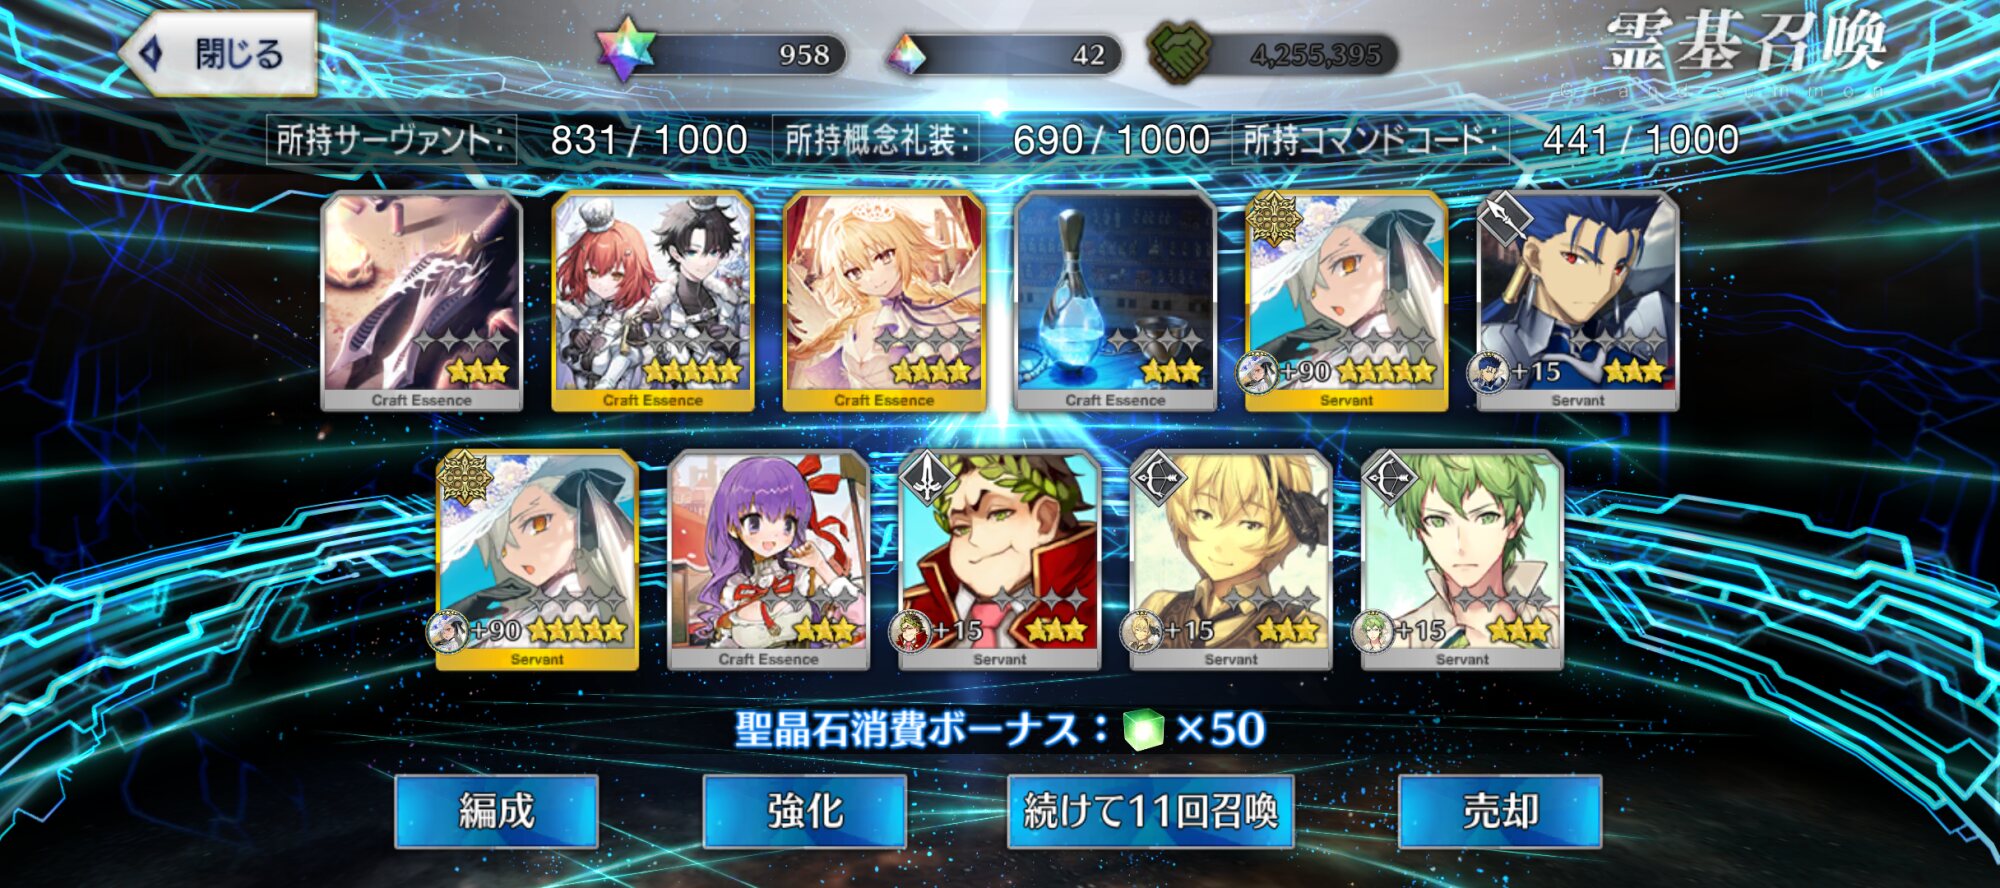Screen dimensions: 2000x888
Task: Select the blonde girl with tiara Craft Essence
Action: coord(884,301)
